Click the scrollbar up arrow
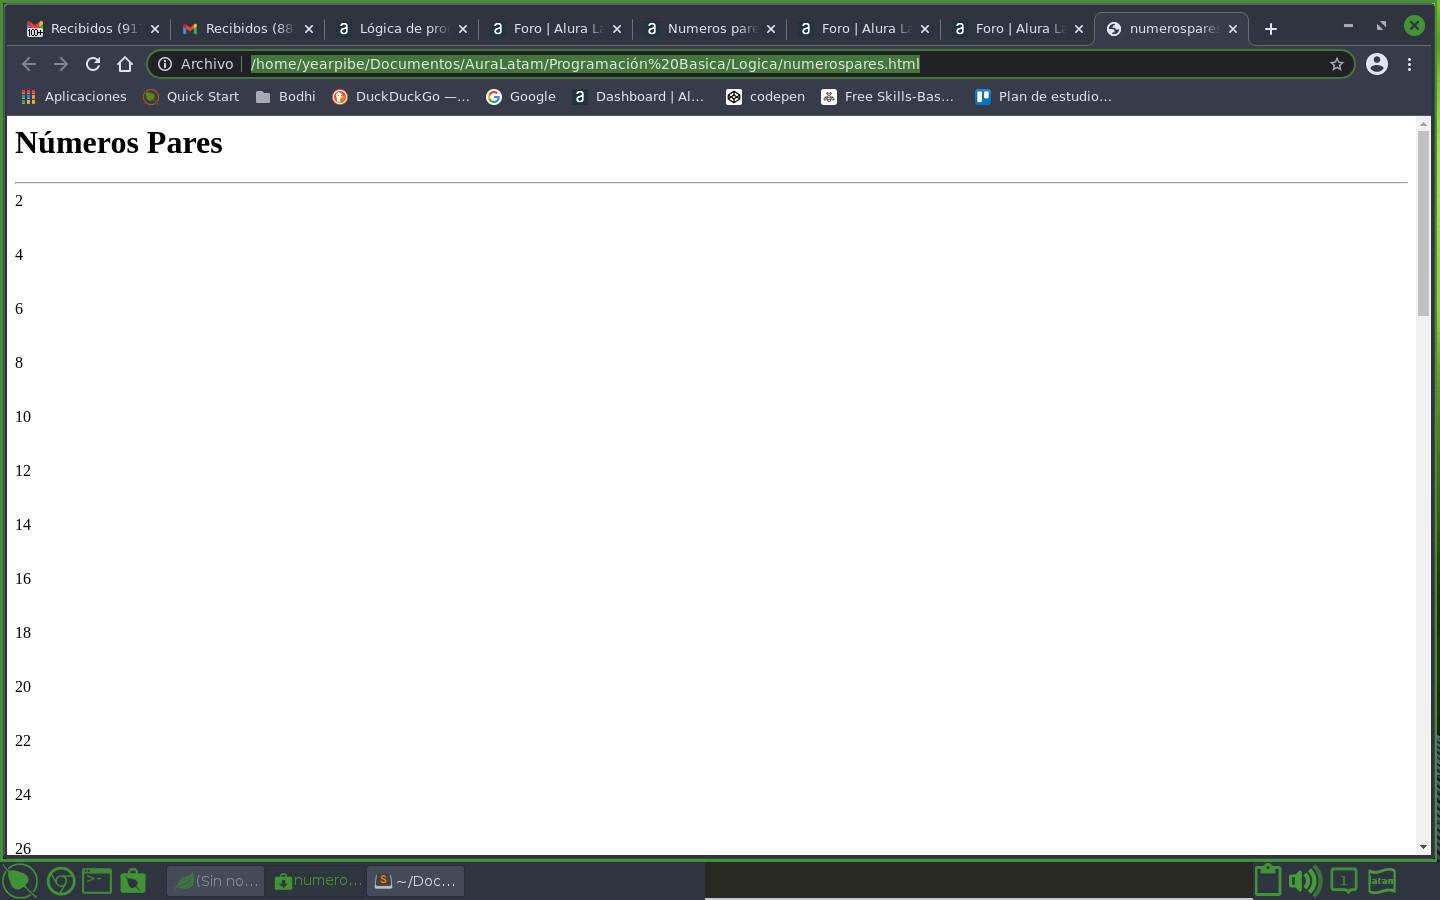The image size is (1440, 900). pyautogui.click(x=1424, y=124)
